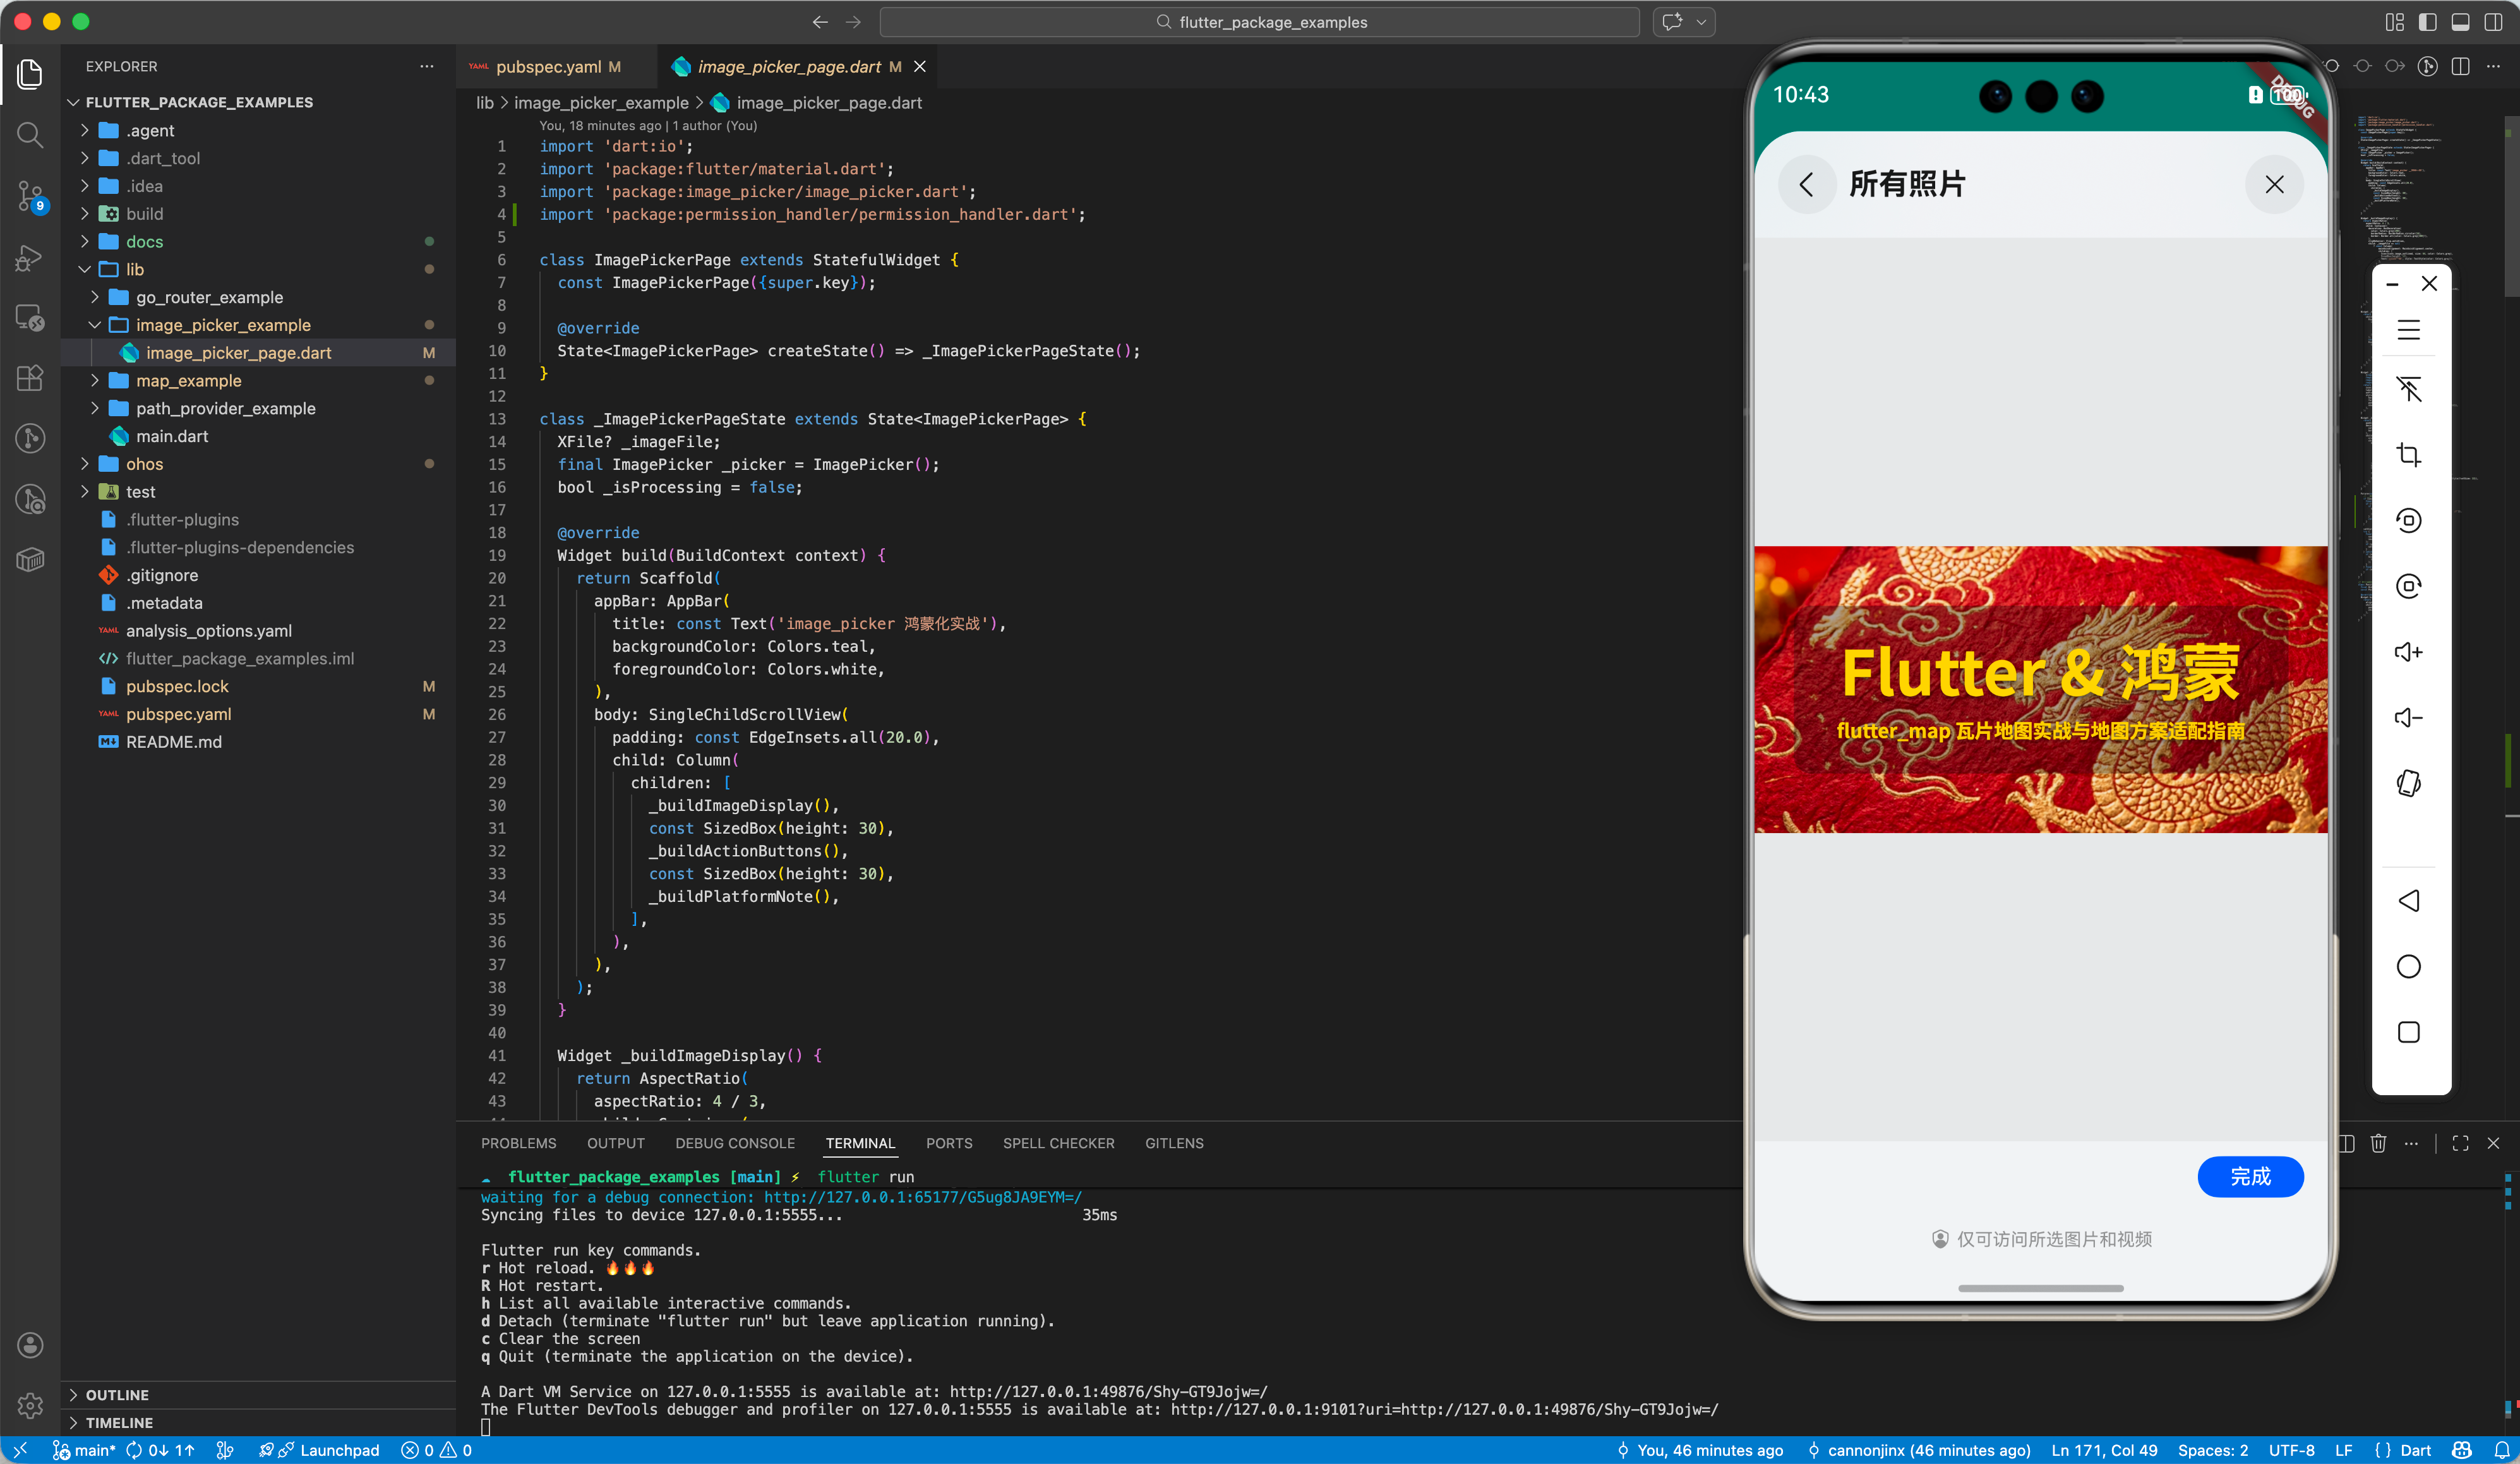
Task: Tap the blue 完成 button
Action: (2250, 1177)
